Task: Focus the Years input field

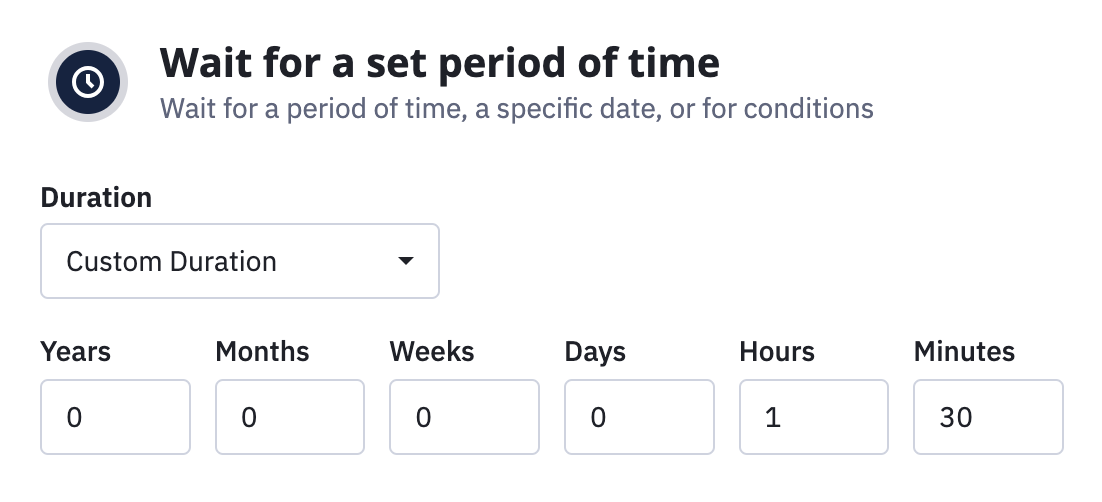Action: pyautogui.click(x=115, y=417)
